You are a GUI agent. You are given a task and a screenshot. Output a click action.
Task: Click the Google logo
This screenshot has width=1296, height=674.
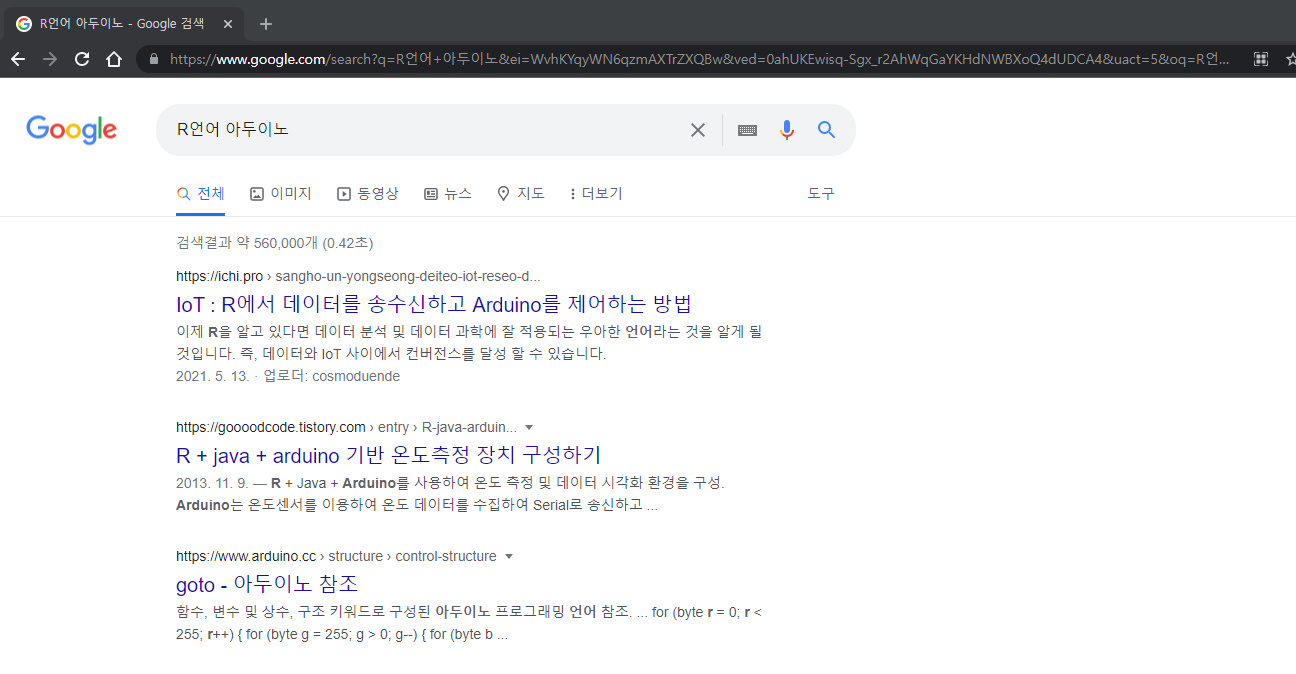tap(71, 130)
